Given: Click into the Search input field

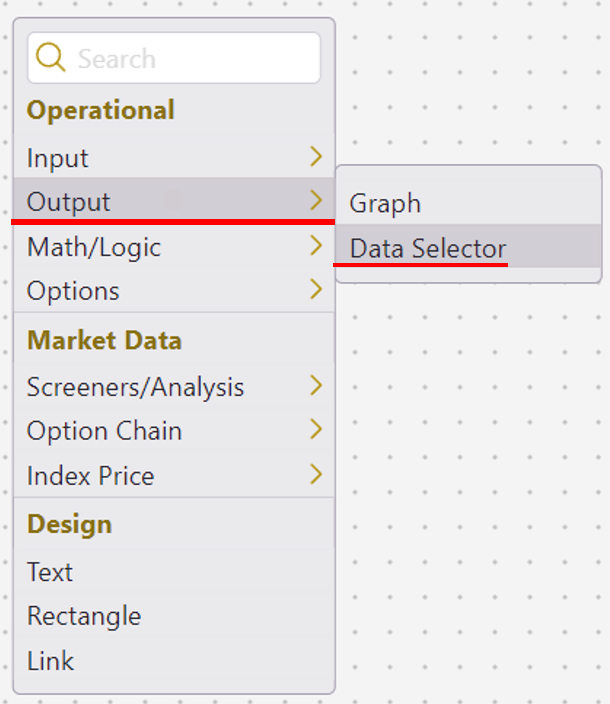Looking at the screenshot, I should [x=190, y=58].
